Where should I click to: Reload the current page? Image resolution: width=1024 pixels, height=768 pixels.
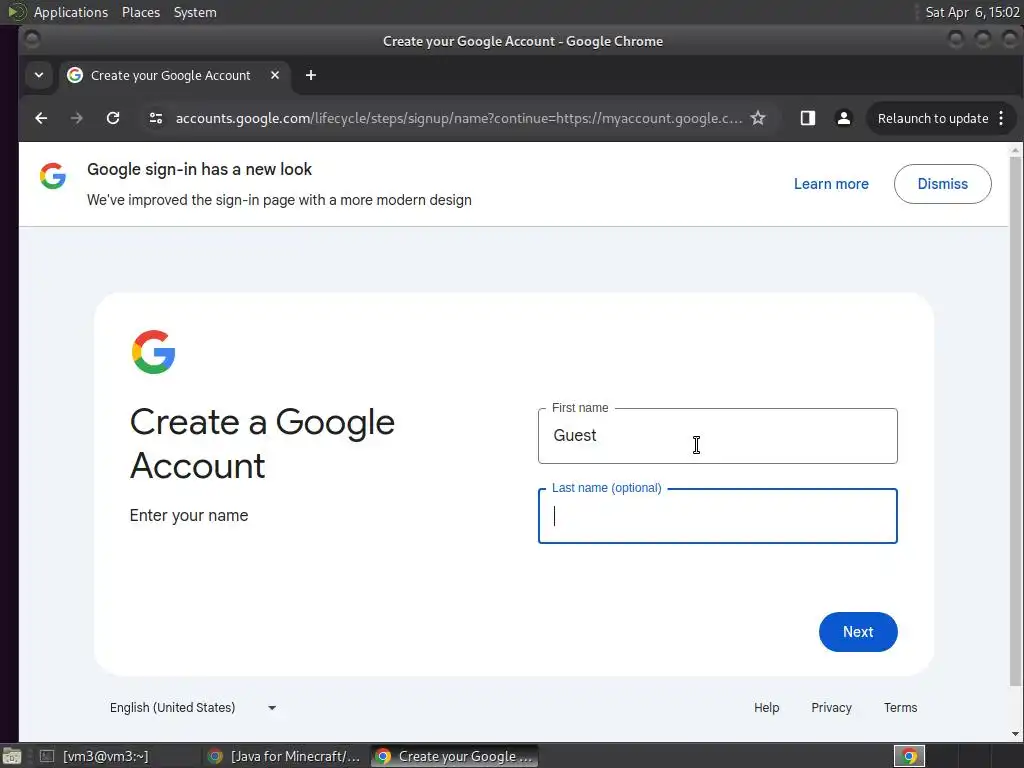[113, 118]
